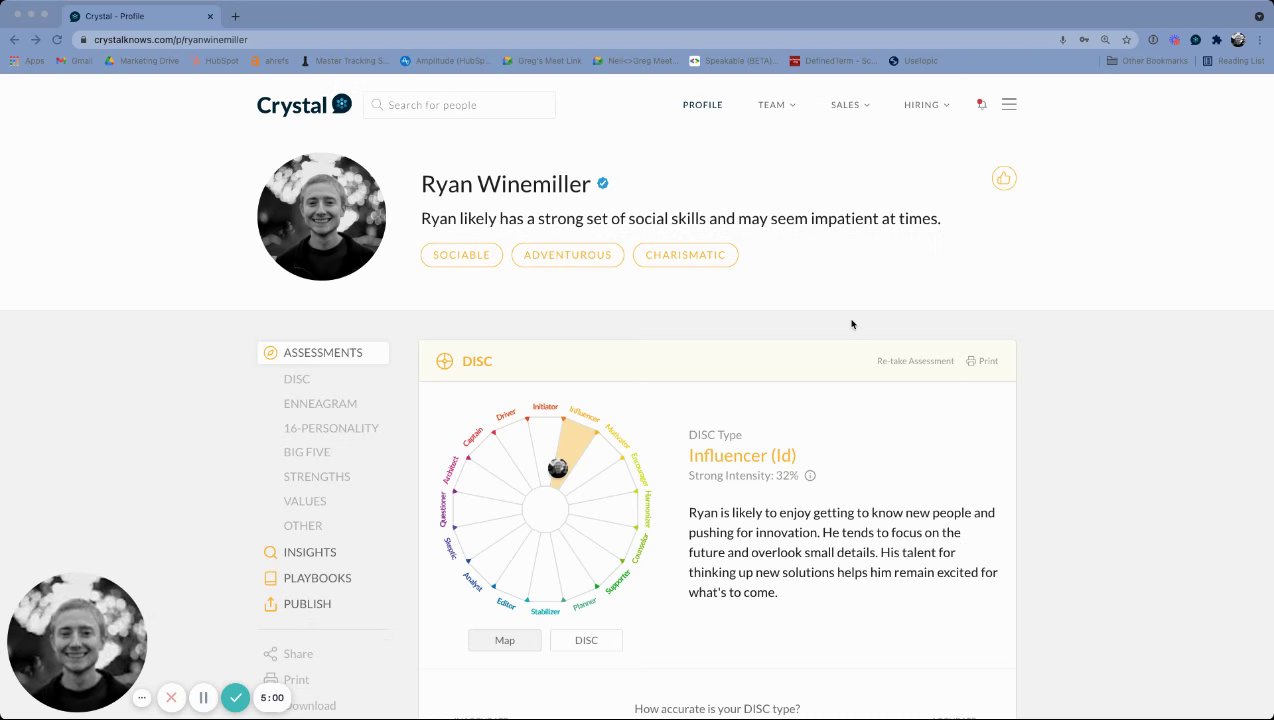Image resolution: width=1274 pixels, height=720 pixels.
Task: Click the password key icon in address bar
Action: (x=1084, y=40)
